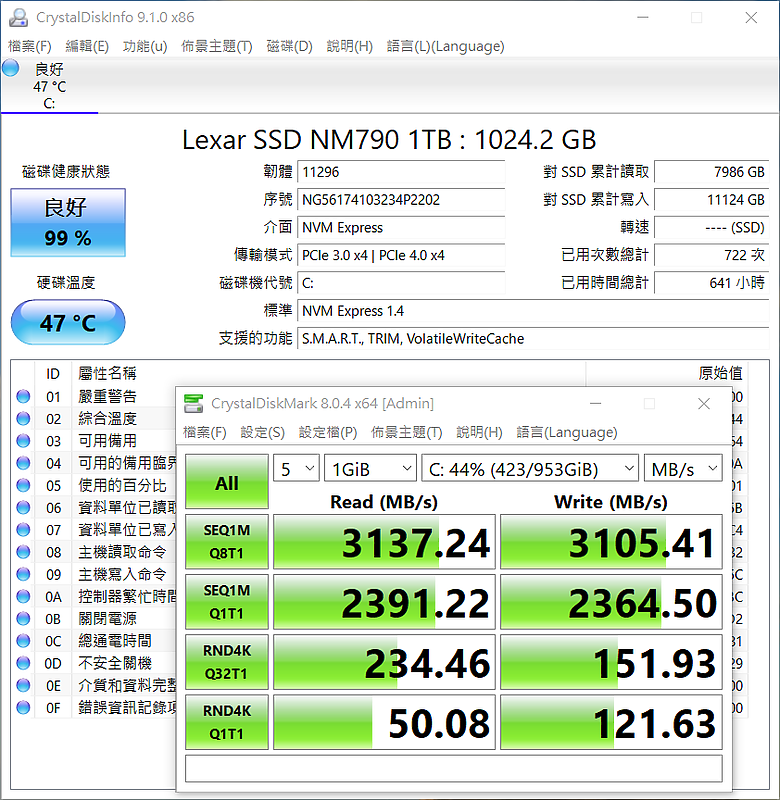This screenshot has width=780, height=800.
Task: Click the transfer mode field PCIe 3.0 x4
Action: tap(401, 255)
